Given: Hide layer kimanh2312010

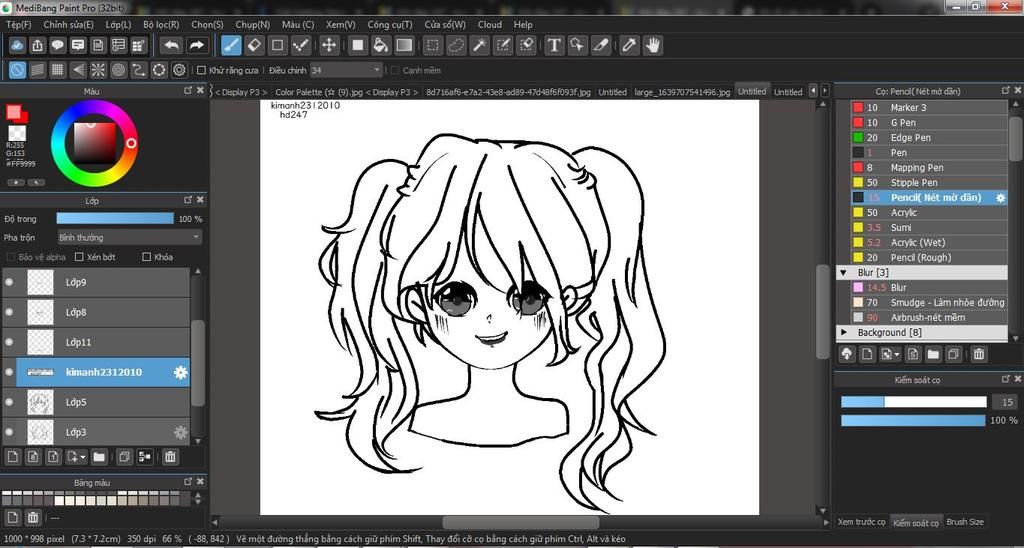Looking at the screenshot, I should [x=9, y=372].
